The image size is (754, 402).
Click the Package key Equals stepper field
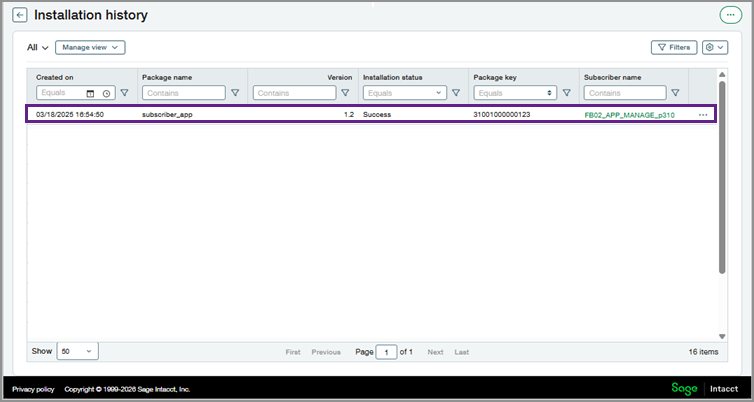515,93
